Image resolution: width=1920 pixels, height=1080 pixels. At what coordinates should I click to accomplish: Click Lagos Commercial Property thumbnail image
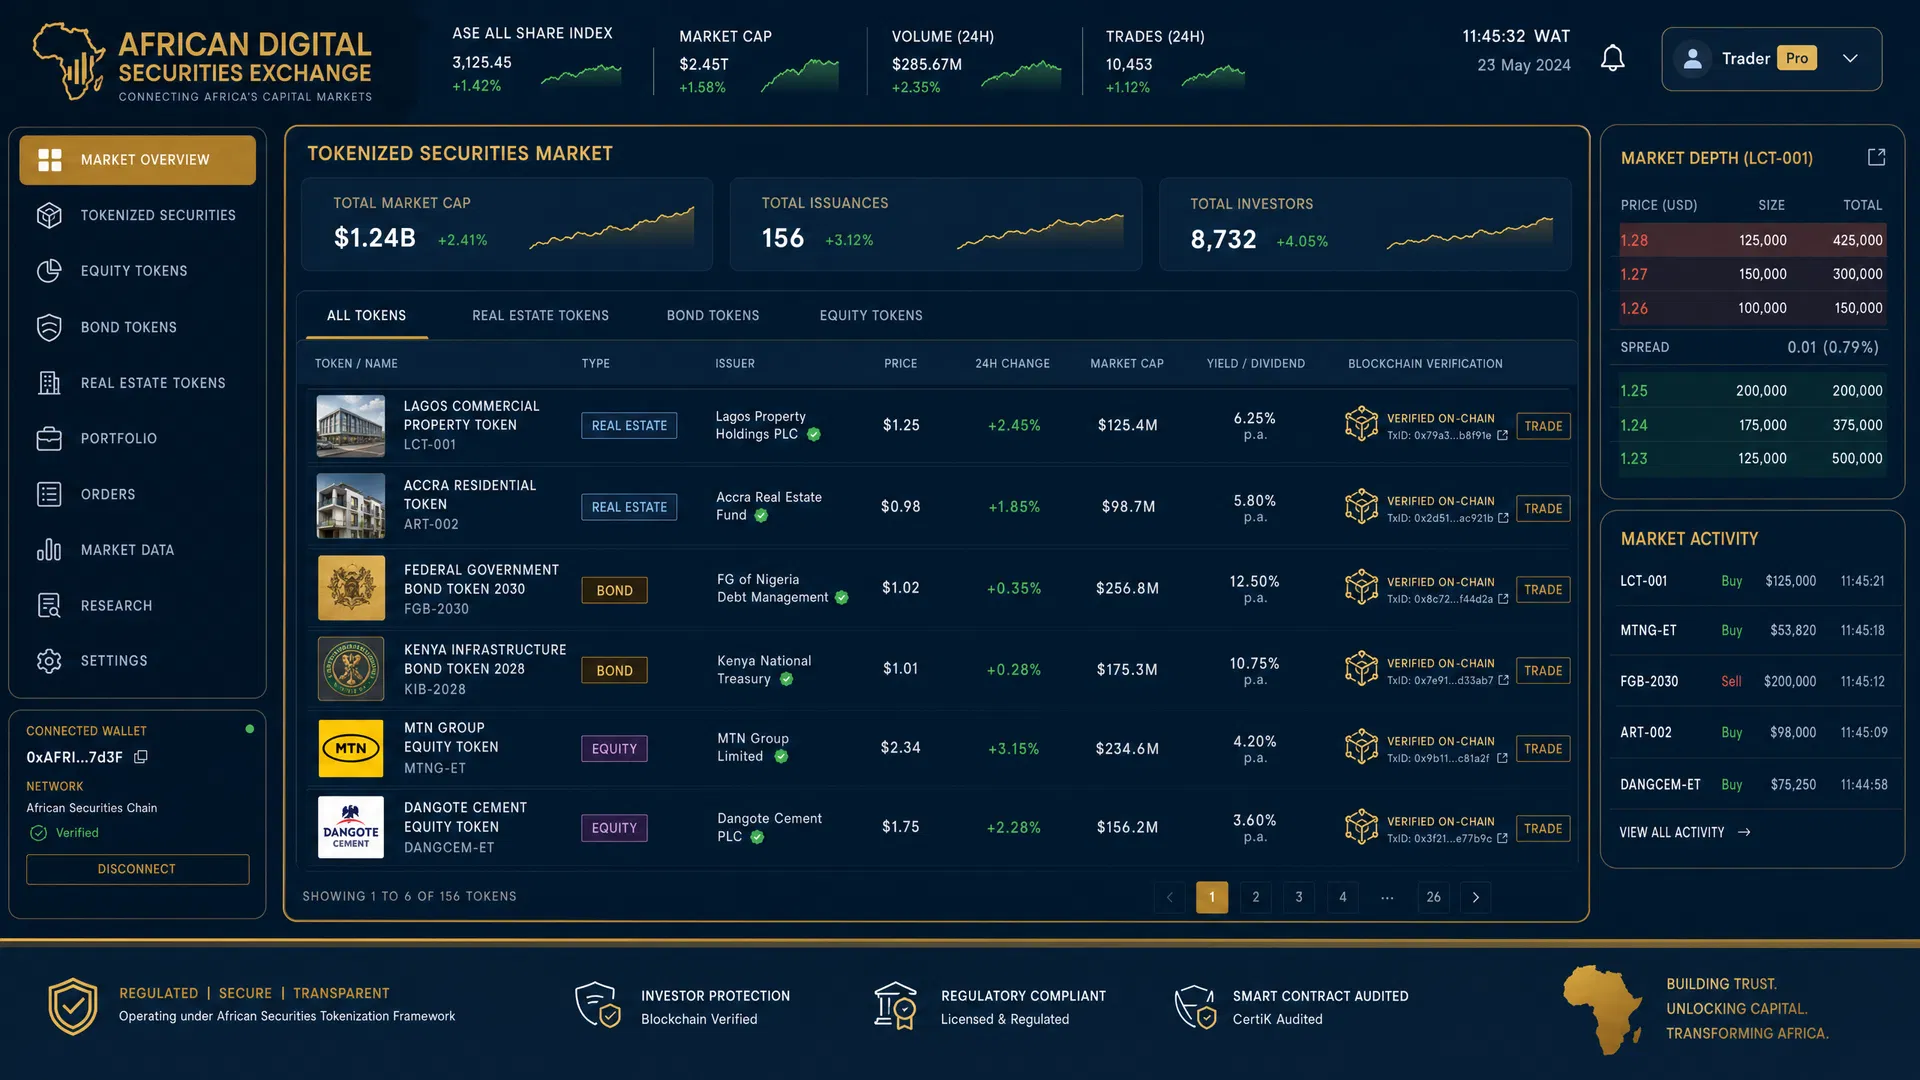click(x=351, y=426)
